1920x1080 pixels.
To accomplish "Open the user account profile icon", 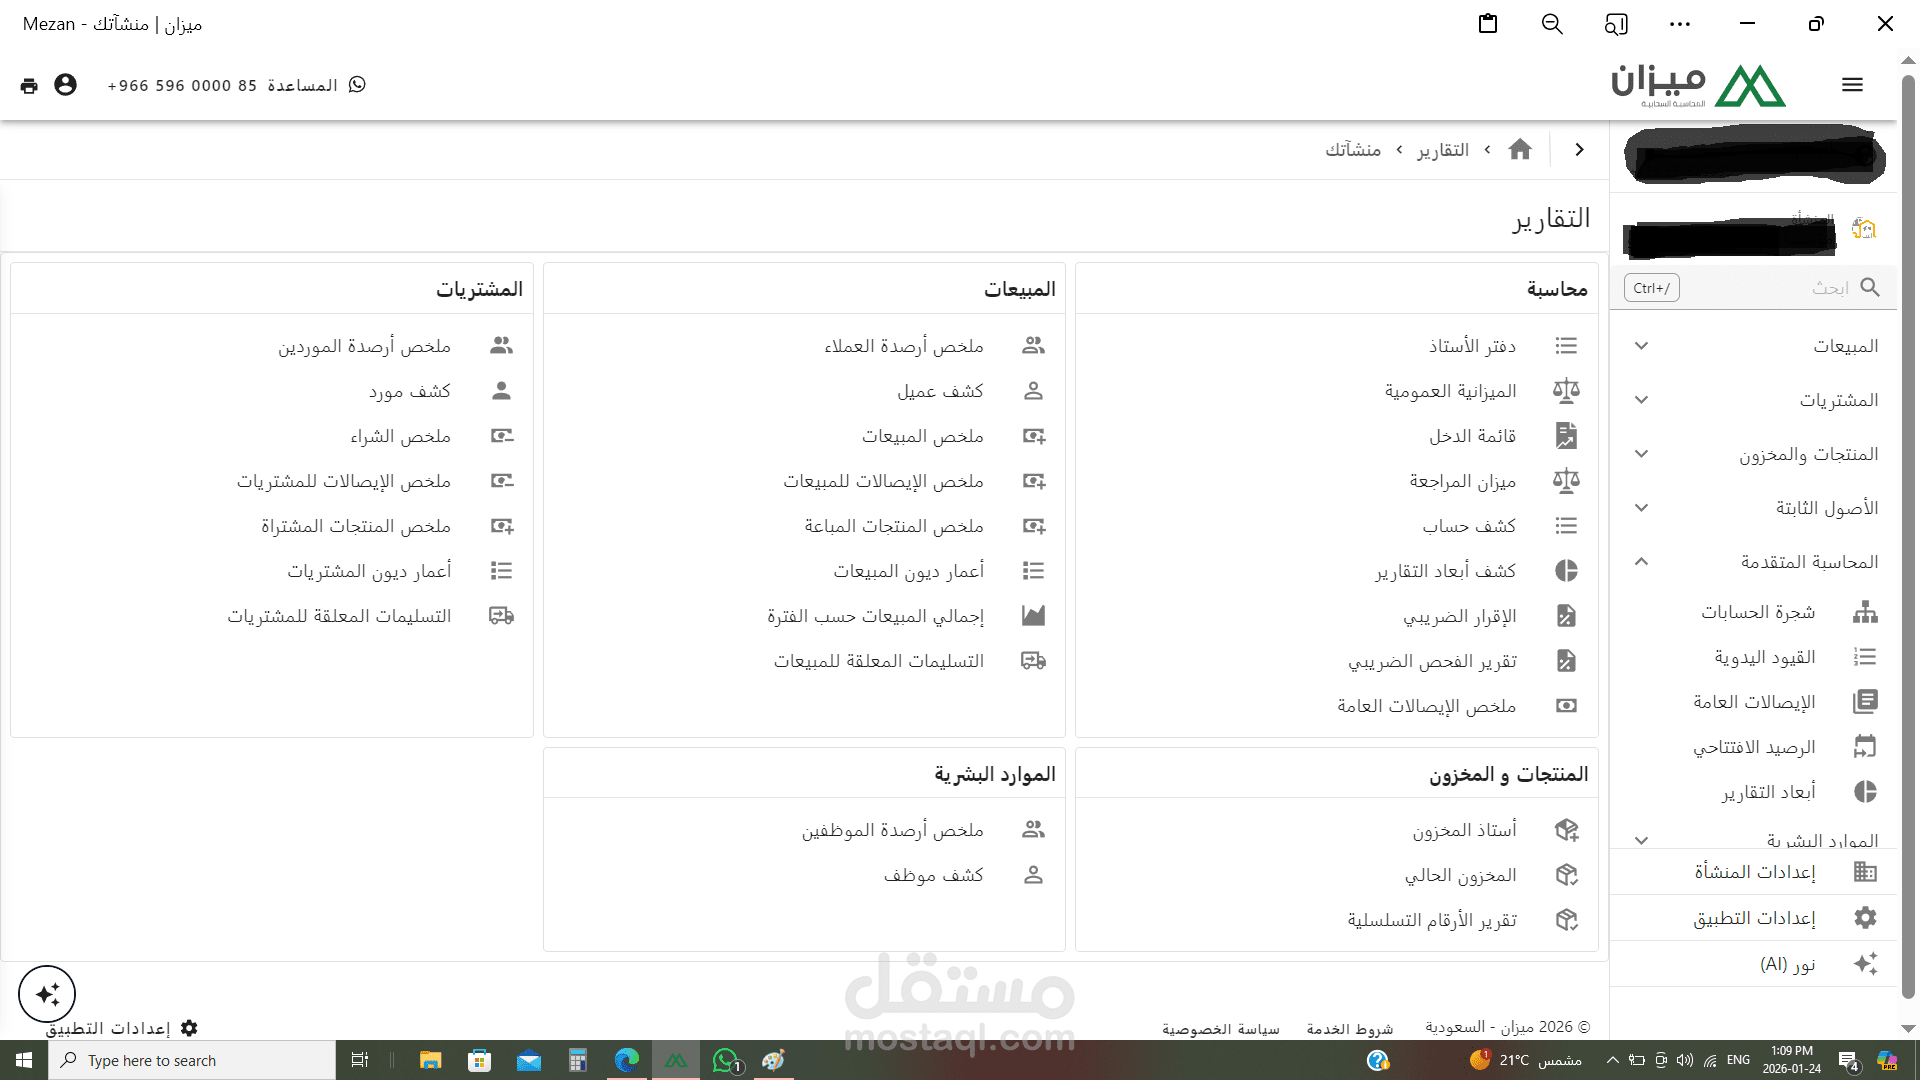I will (65, 85).
